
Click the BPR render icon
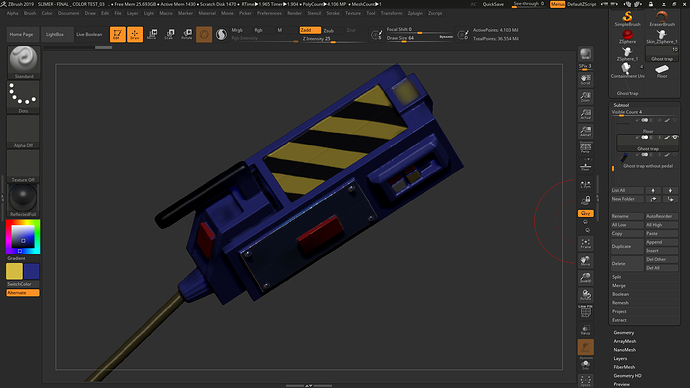[585, 54]
